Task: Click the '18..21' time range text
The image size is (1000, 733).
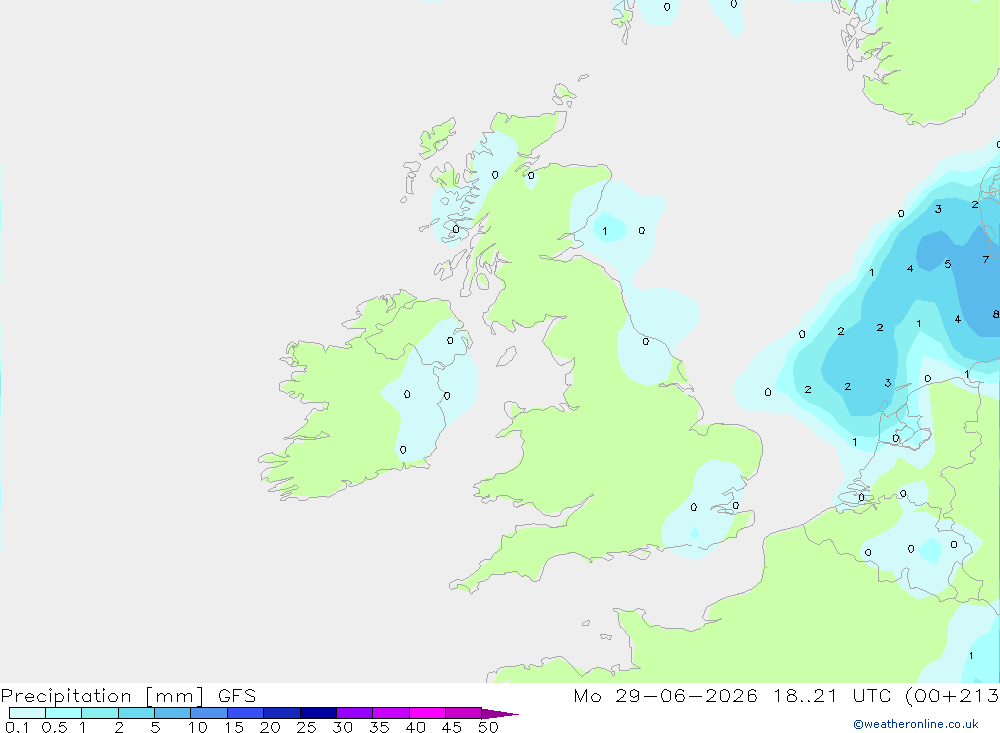Action: pyautogui.click(x=805, y=696)
